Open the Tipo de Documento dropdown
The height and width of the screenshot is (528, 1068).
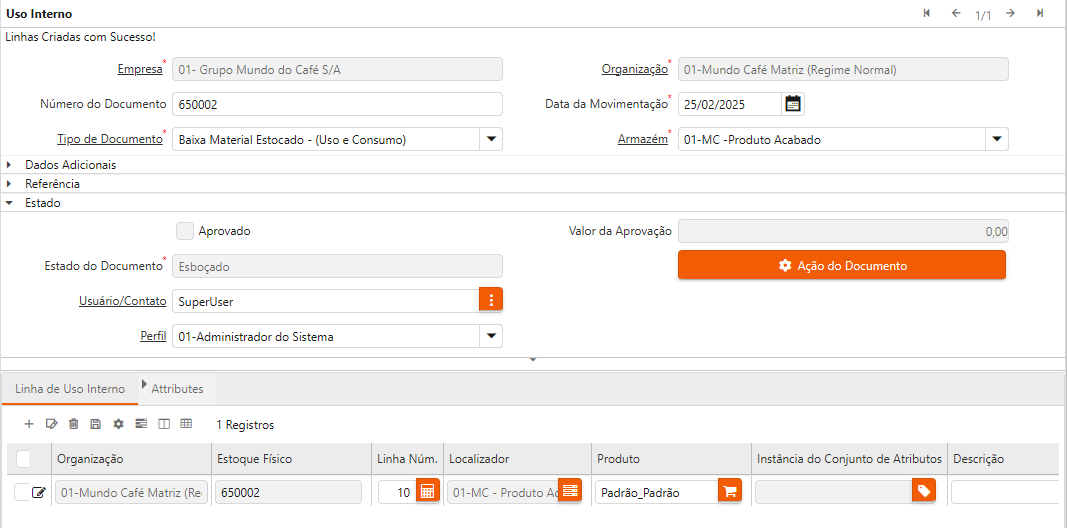pos(491,139)
